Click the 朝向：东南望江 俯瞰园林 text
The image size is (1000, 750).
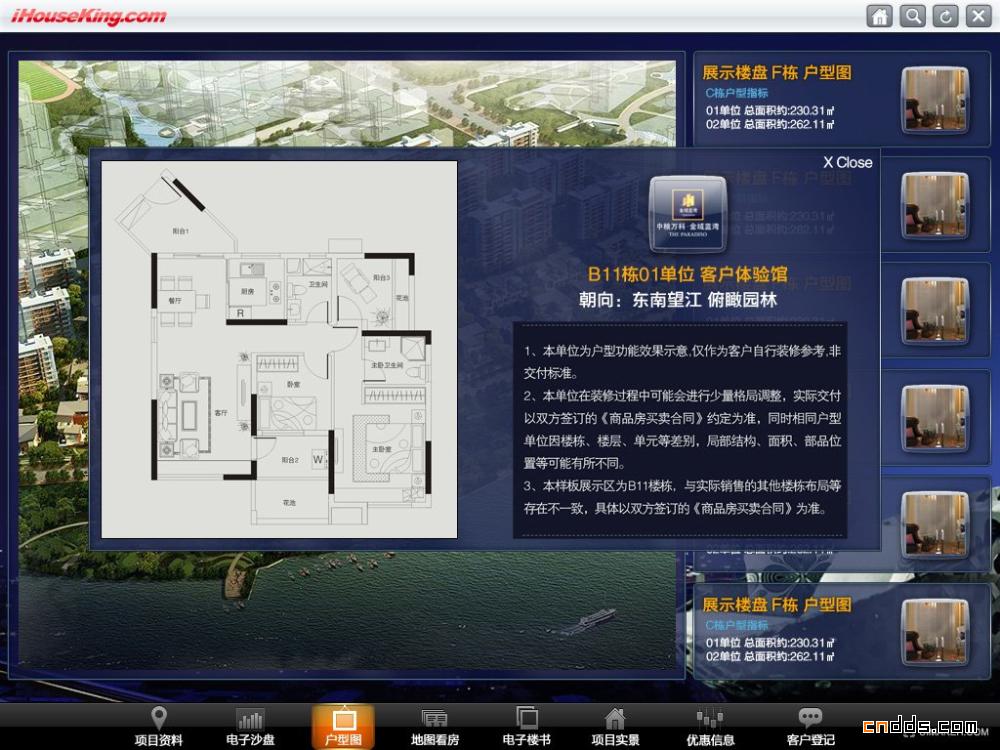pyautogui.click(x=678, y=300)
